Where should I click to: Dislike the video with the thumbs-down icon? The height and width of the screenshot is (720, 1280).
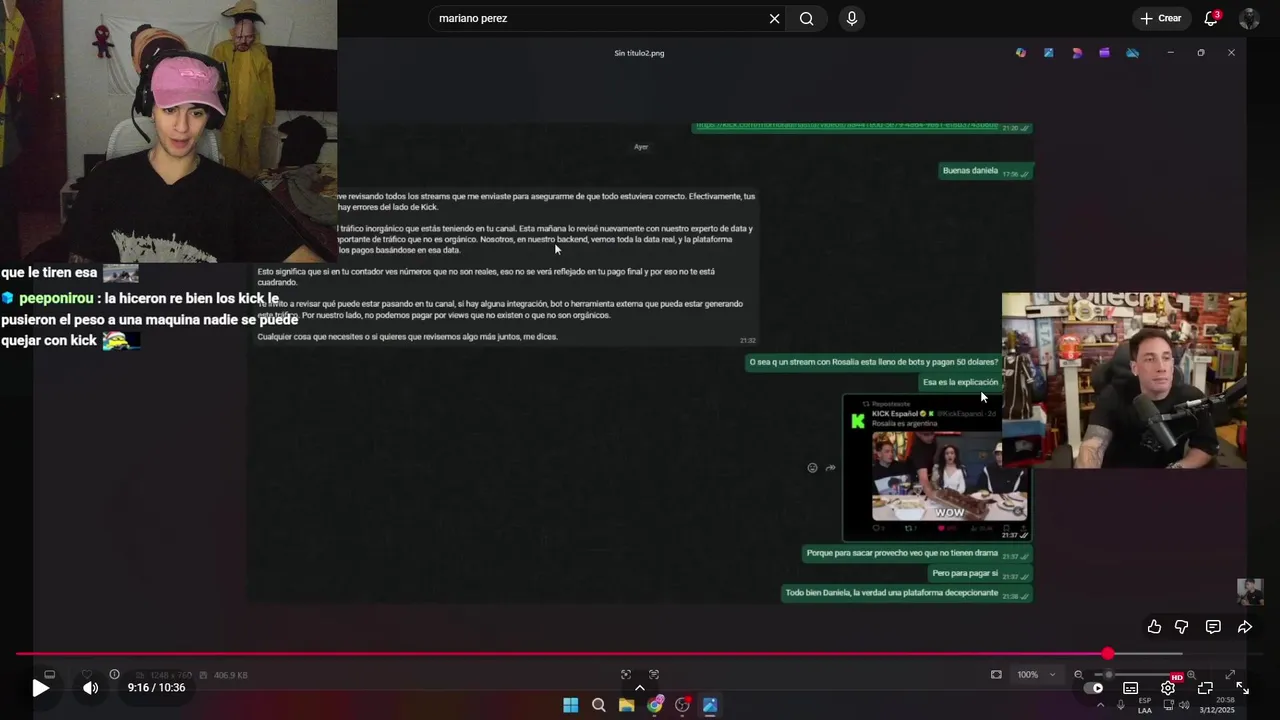[1182, 627]
